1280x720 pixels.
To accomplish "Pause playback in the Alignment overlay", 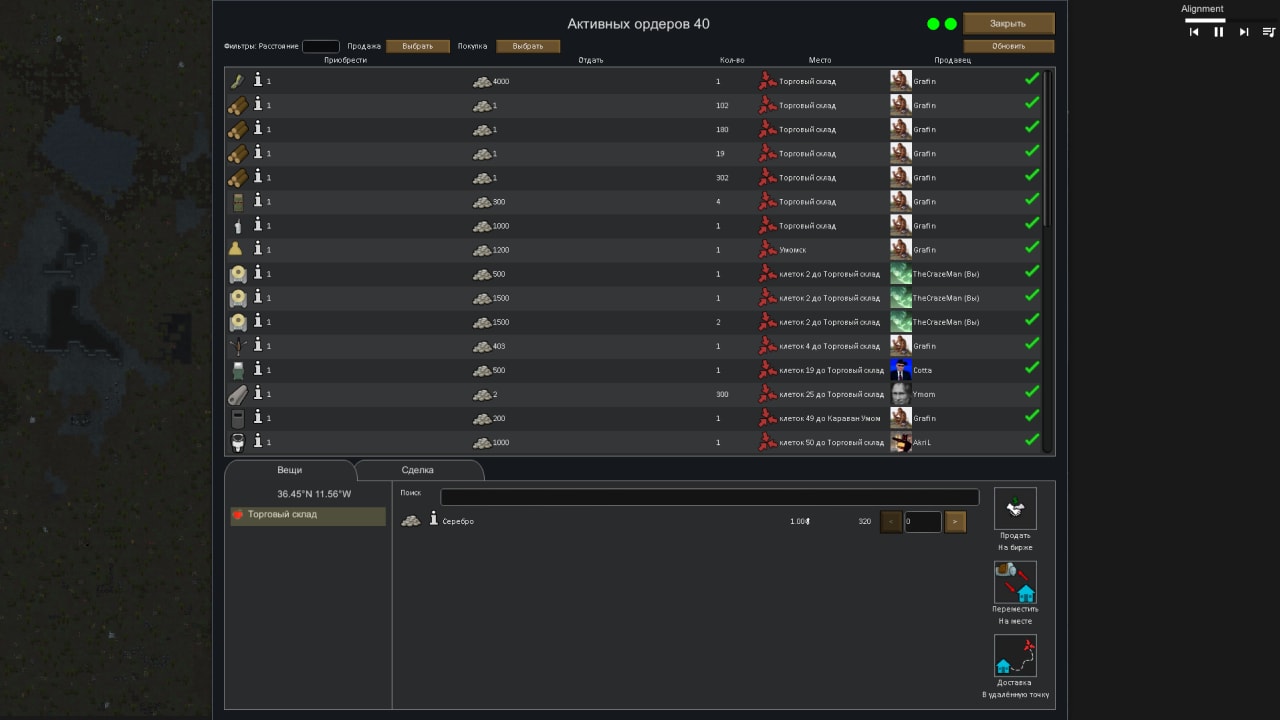I will click(x=1218, y=32).
